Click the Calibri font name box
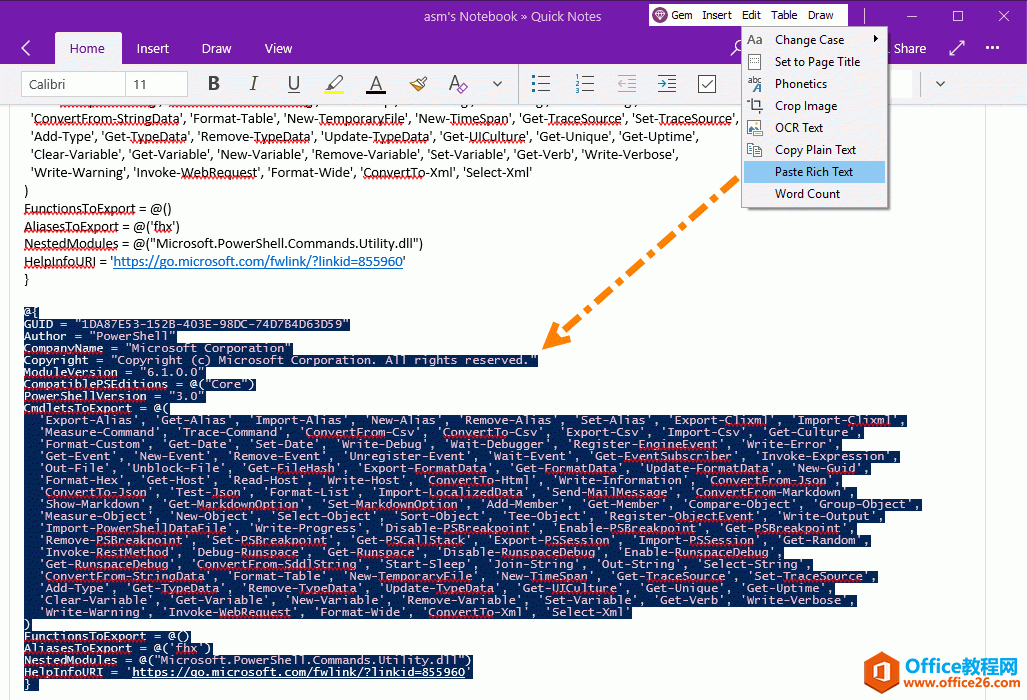Viewport: 1027px width, 700px height. 73,85
